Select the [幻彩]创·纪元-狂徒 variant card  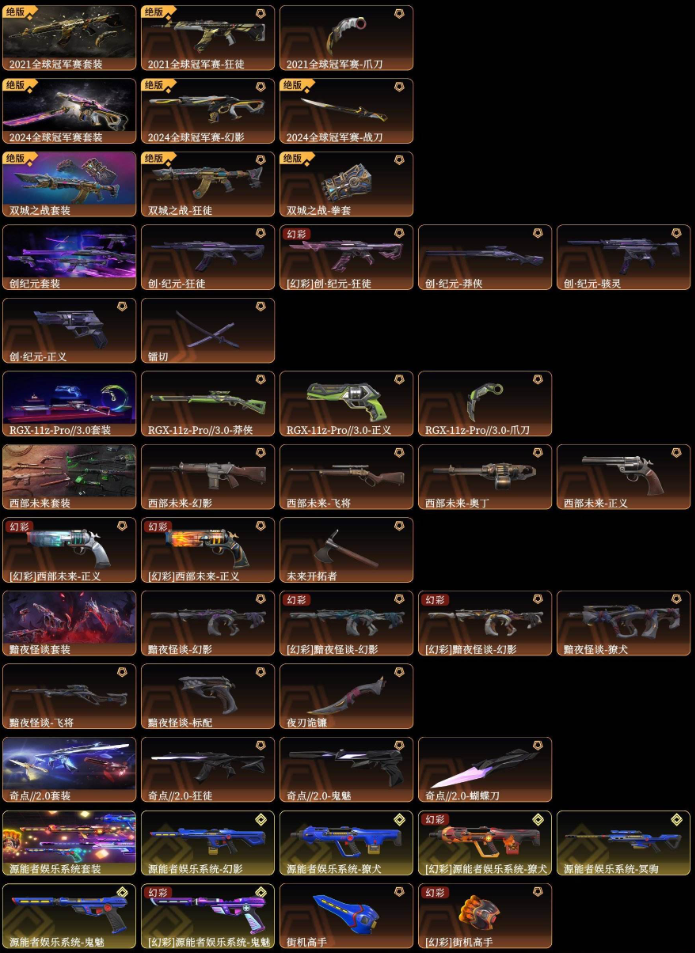346,257
